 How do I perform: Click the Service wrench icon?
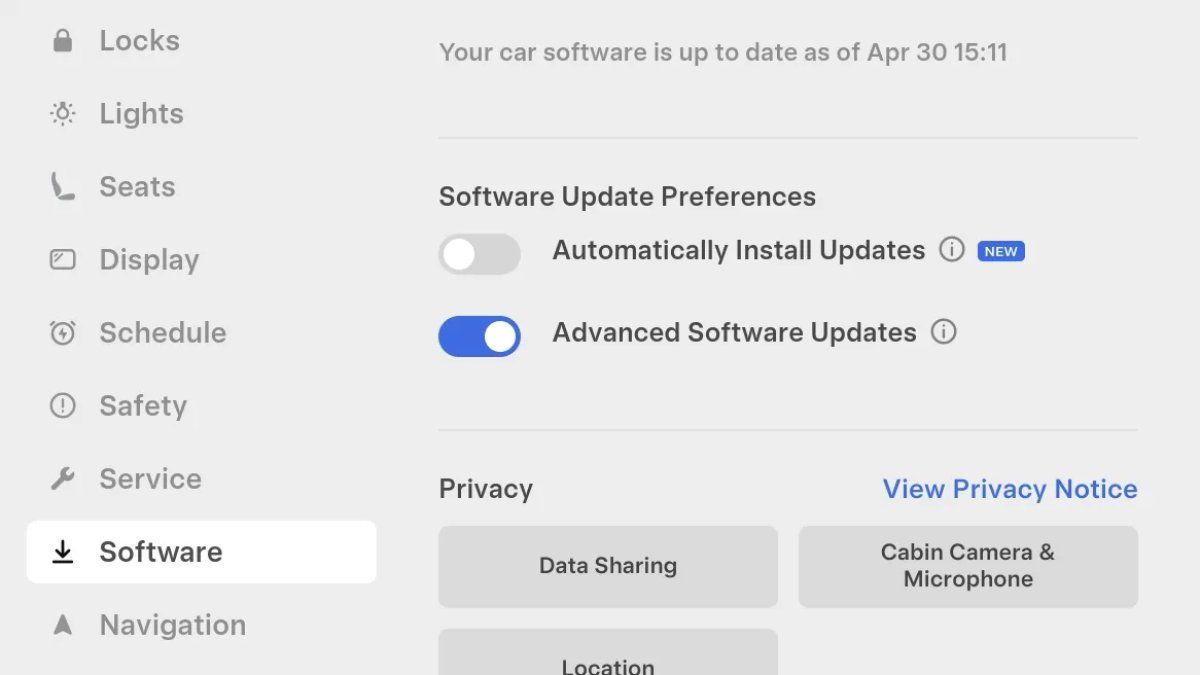click(63, 479)
